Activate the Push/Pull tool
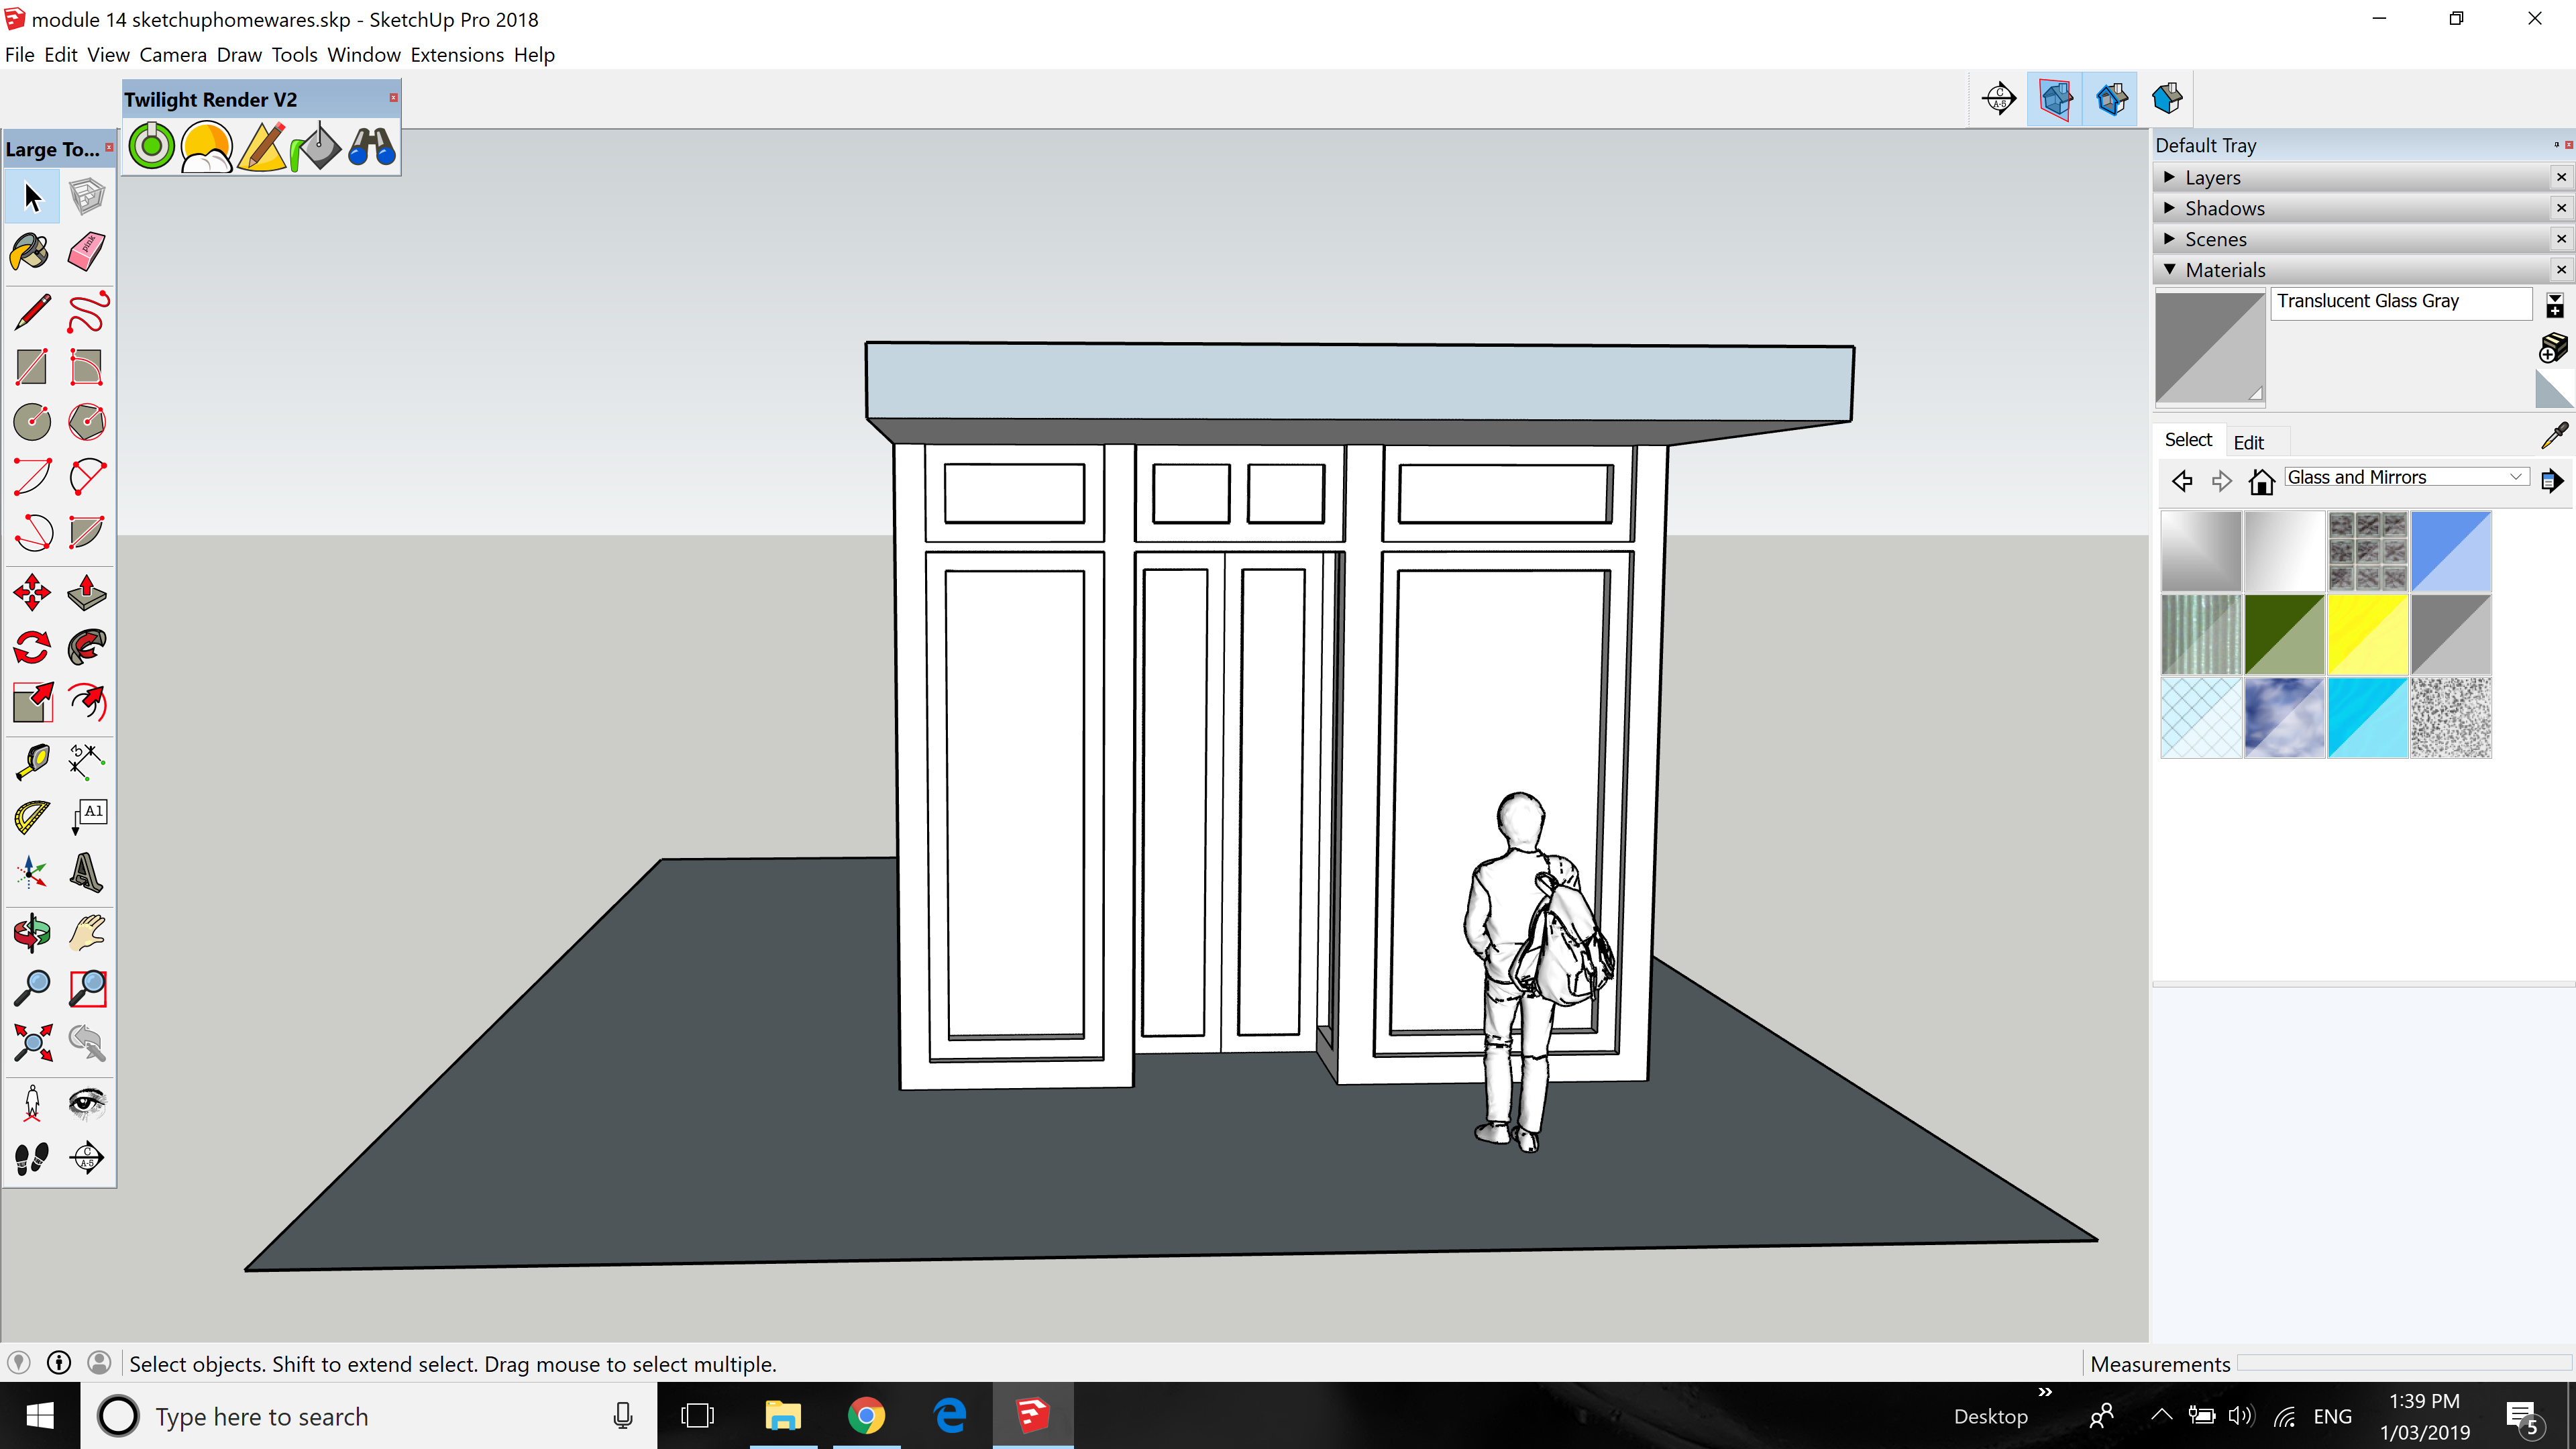 [x=86, y=593]
